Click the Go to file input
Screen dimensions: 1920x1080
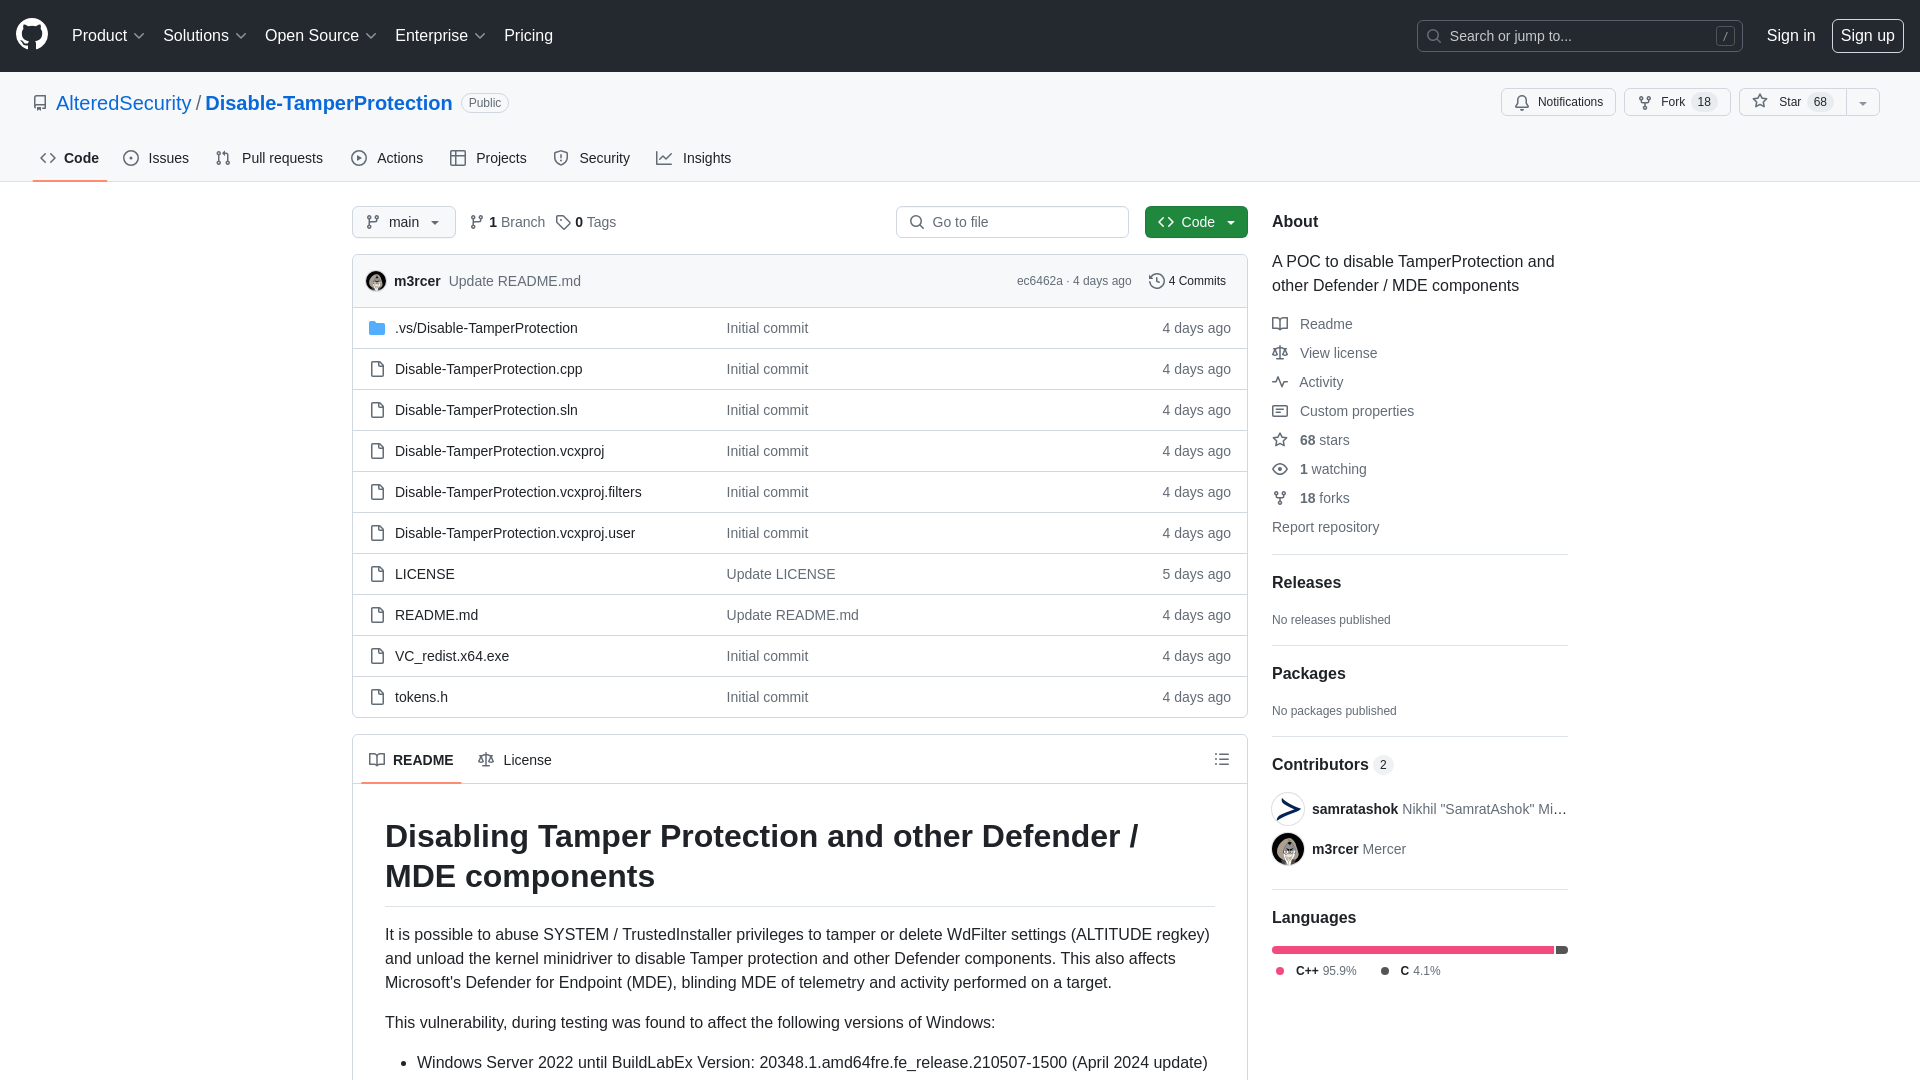tap(1012, 222)
